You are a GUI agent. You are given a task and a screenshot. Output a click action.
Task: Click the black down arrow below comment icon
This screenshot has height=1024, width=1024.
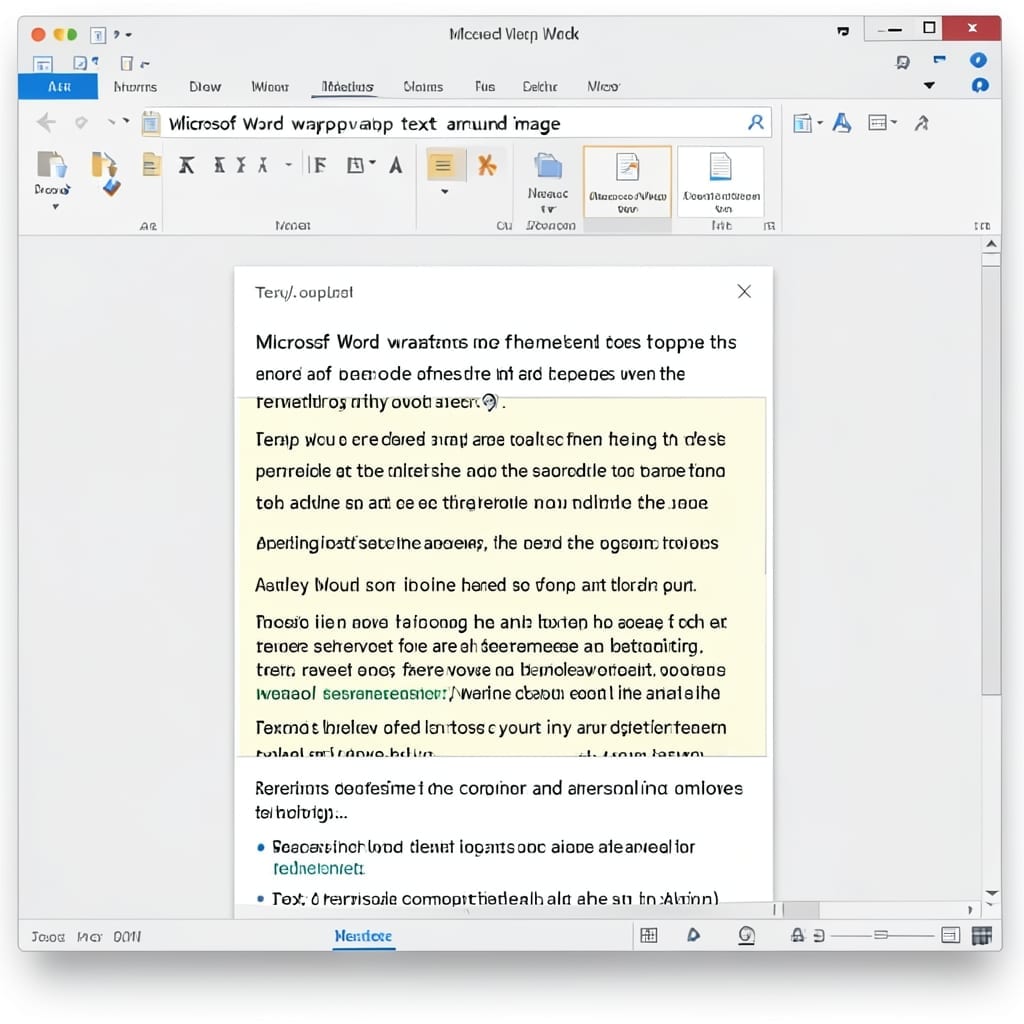(929, 85)
